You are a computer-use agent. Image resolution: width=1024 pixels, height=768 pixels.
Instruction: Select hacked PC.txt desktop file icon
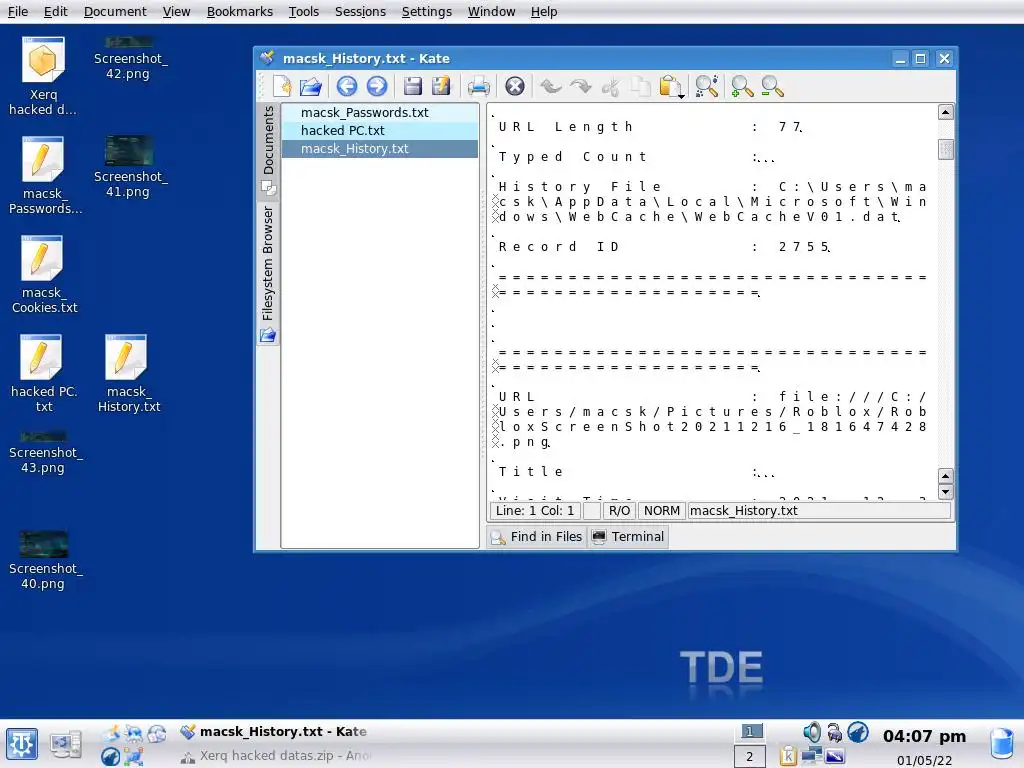pyautogui.click(x=43, y=374)
